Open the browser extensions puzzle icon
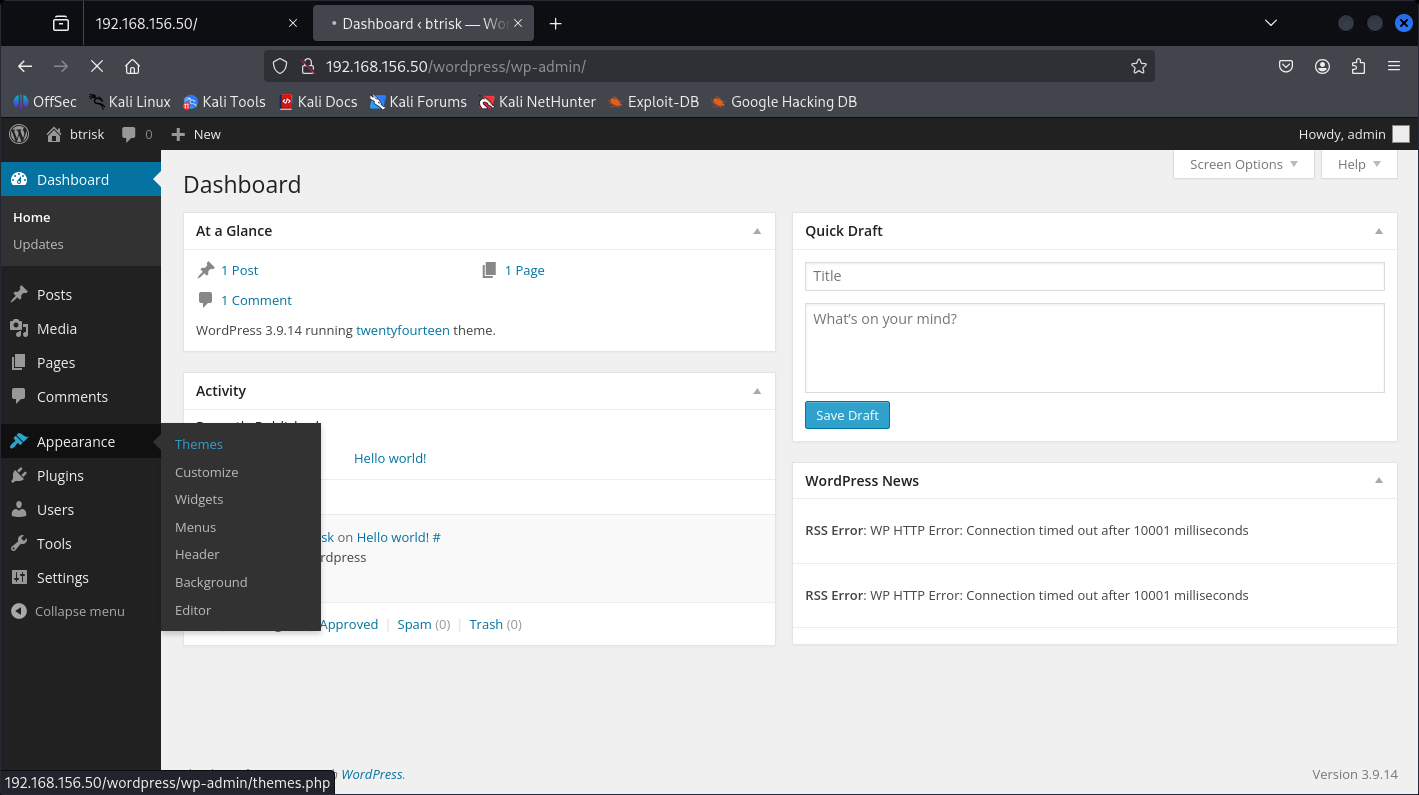Screen dimensions: 1419x795 click(x=1358, y=67)
